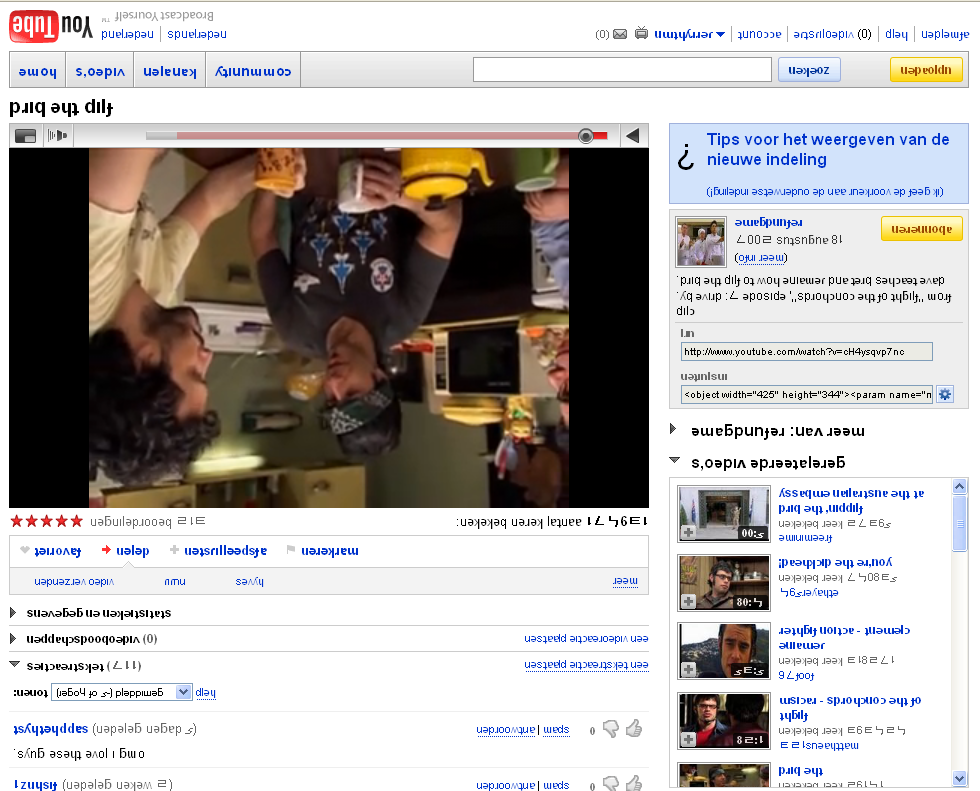The height and width of the screenshot is (791, 980).
Task: Click the plus icon on the first related video thumbnail
Action: pyautogui.click(x=688, y=533)
